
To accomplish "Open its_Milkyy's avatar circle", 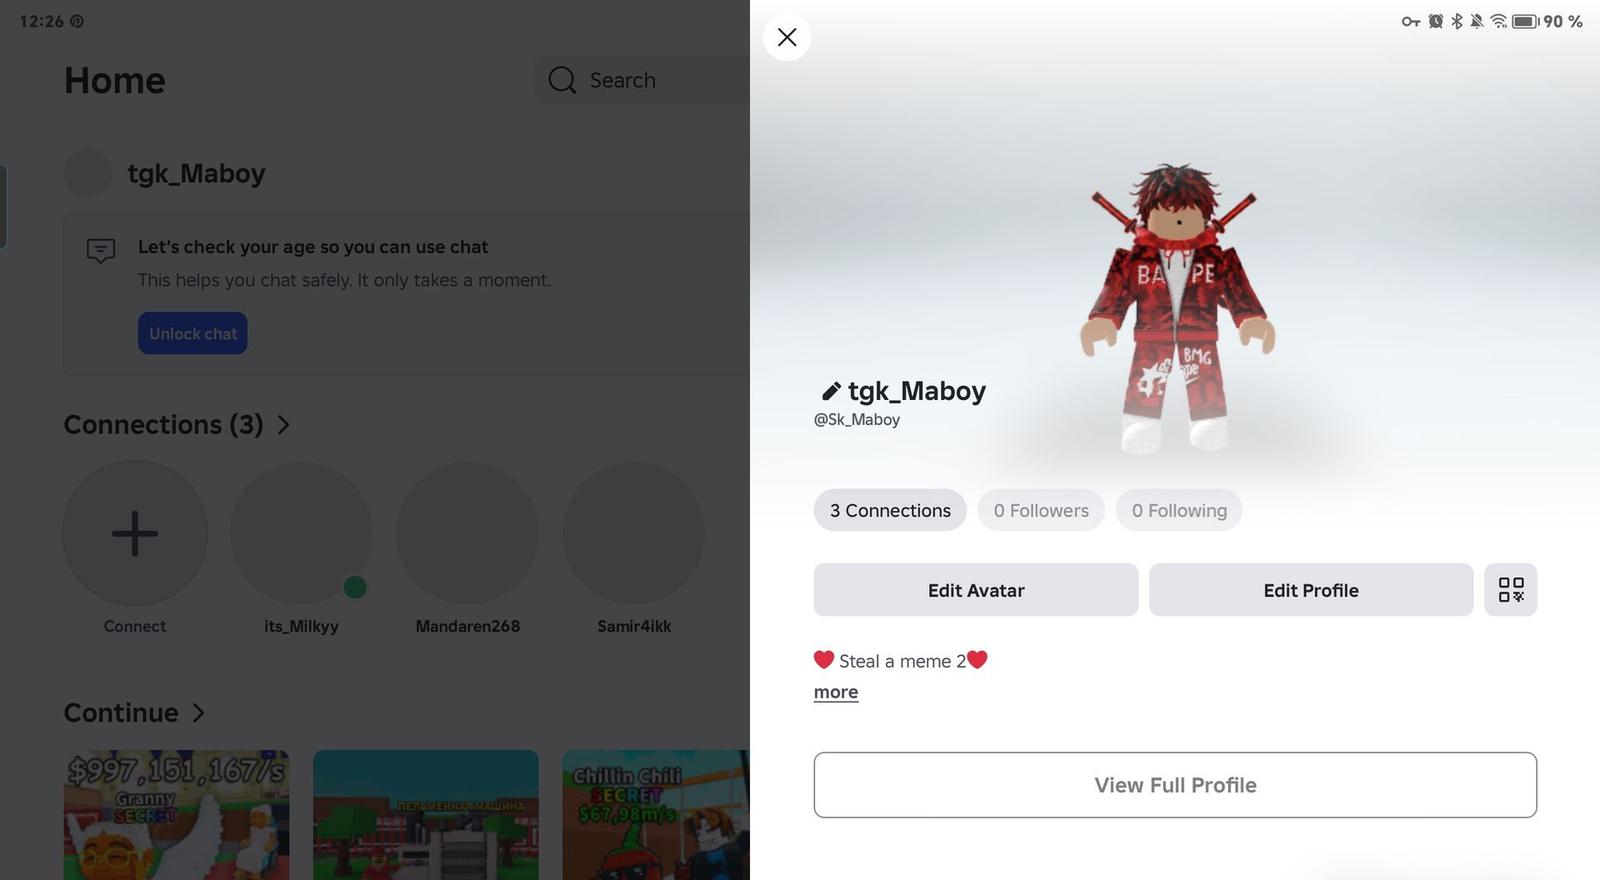I will (x=301, y=533).
